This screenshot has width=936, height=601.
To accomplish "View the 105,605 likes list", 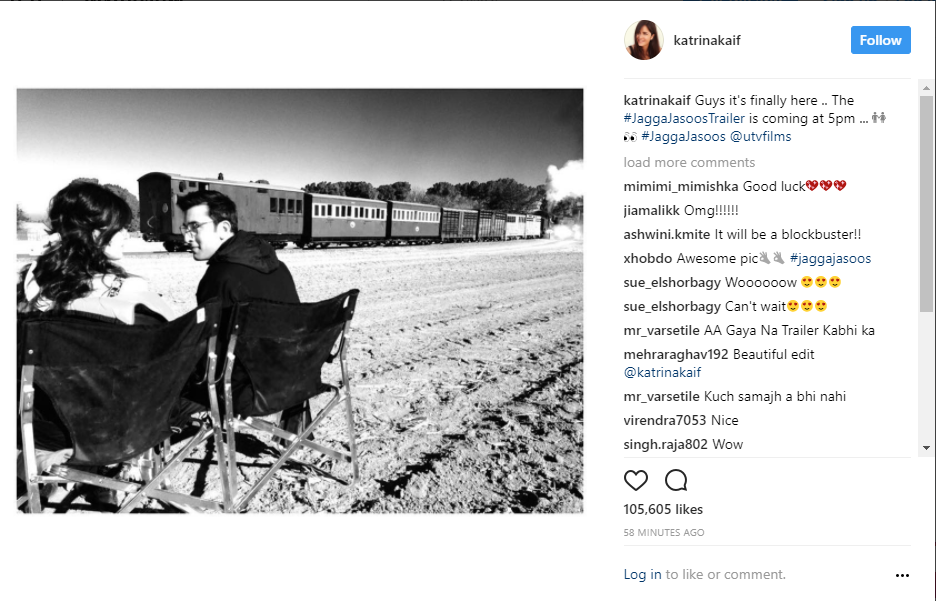I will 663,509.
